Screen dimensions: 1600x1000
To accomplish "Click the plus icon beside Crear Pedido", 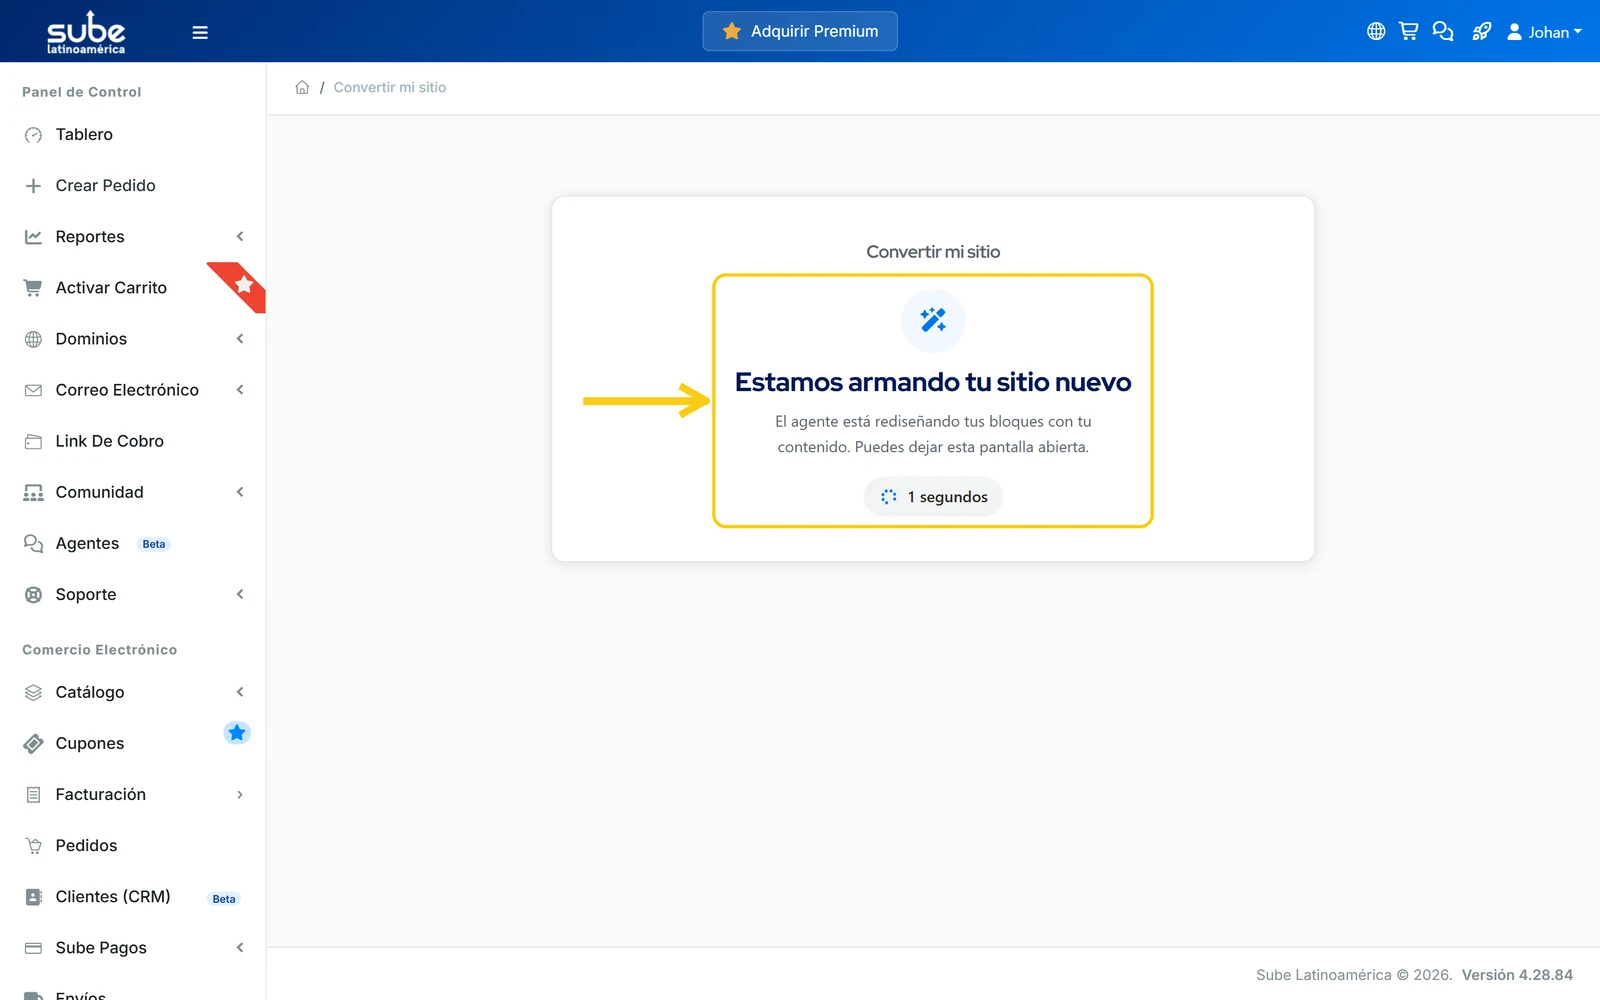I will (x=33, y=186).
